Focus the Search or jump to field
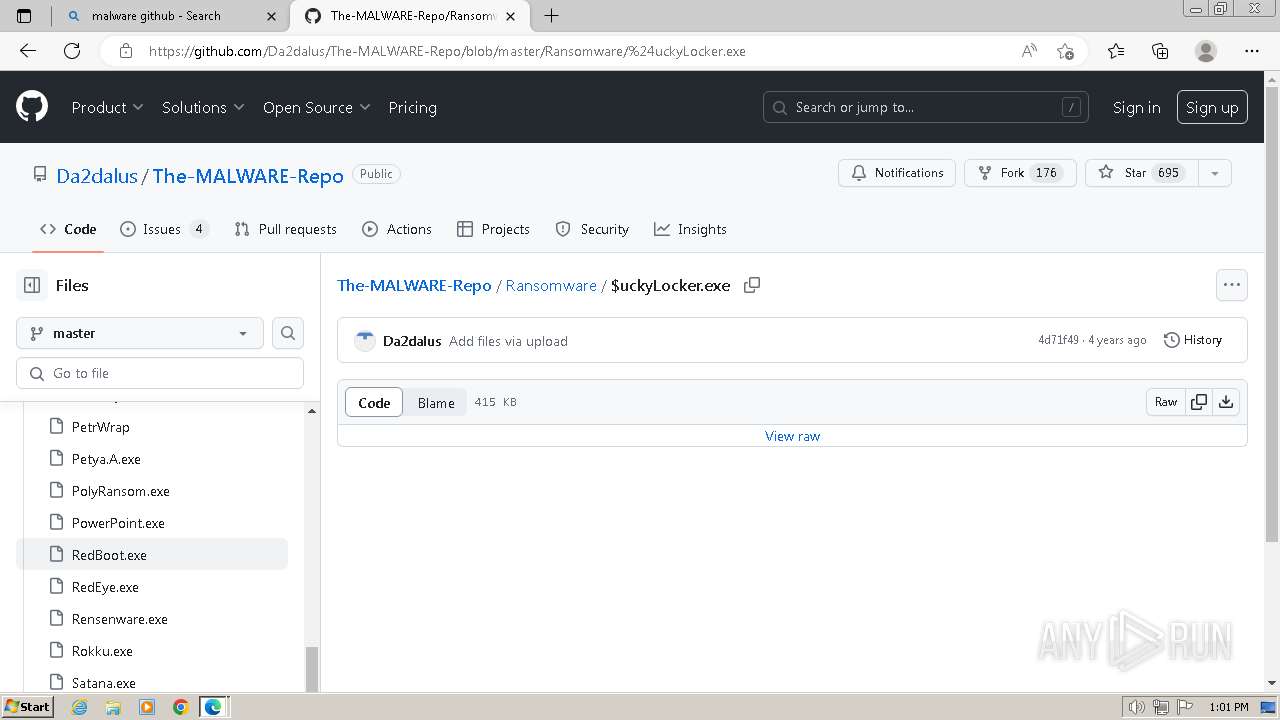Image resolution: width=1280 pixels, height=720 pixels. [926, 107]
